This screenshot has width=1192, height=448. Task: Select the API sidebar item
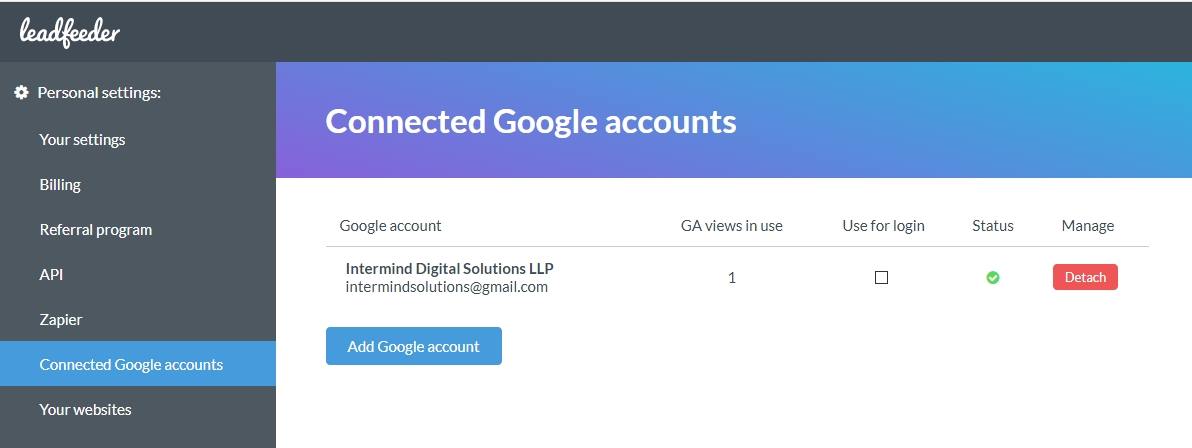point(51,275)
